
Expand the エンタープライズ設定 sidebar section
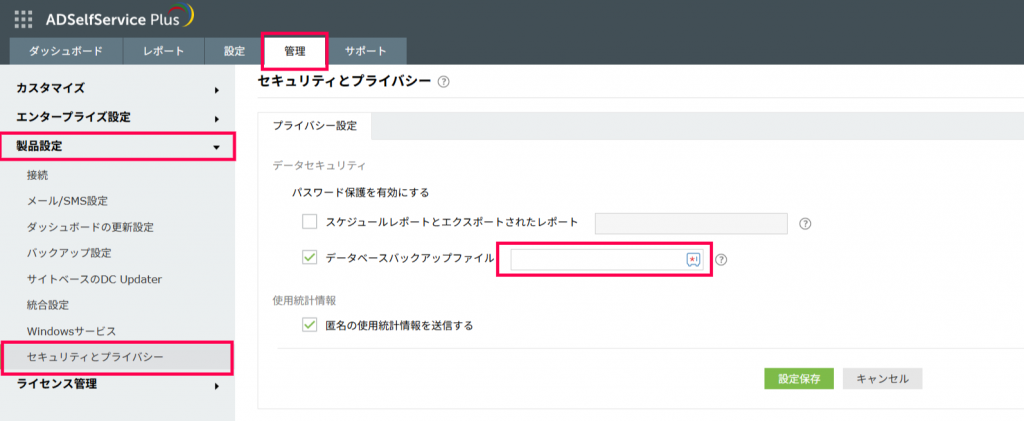[118, 118]
